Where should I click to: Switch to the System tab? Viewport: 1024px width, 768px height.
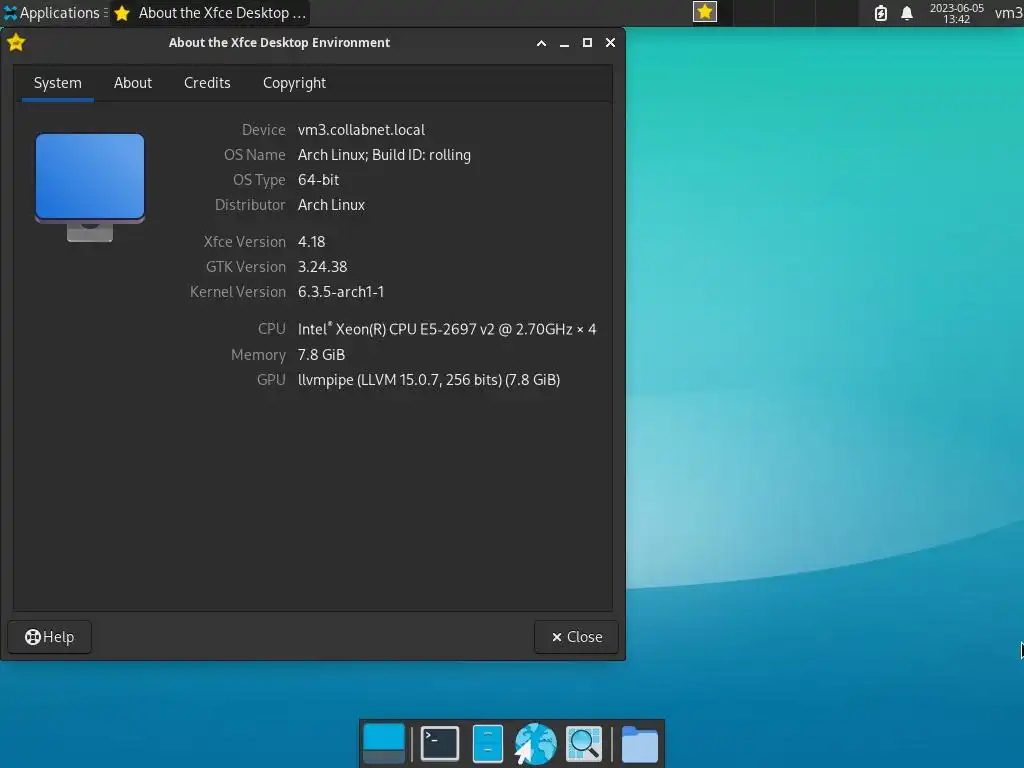tap(57, 83)
